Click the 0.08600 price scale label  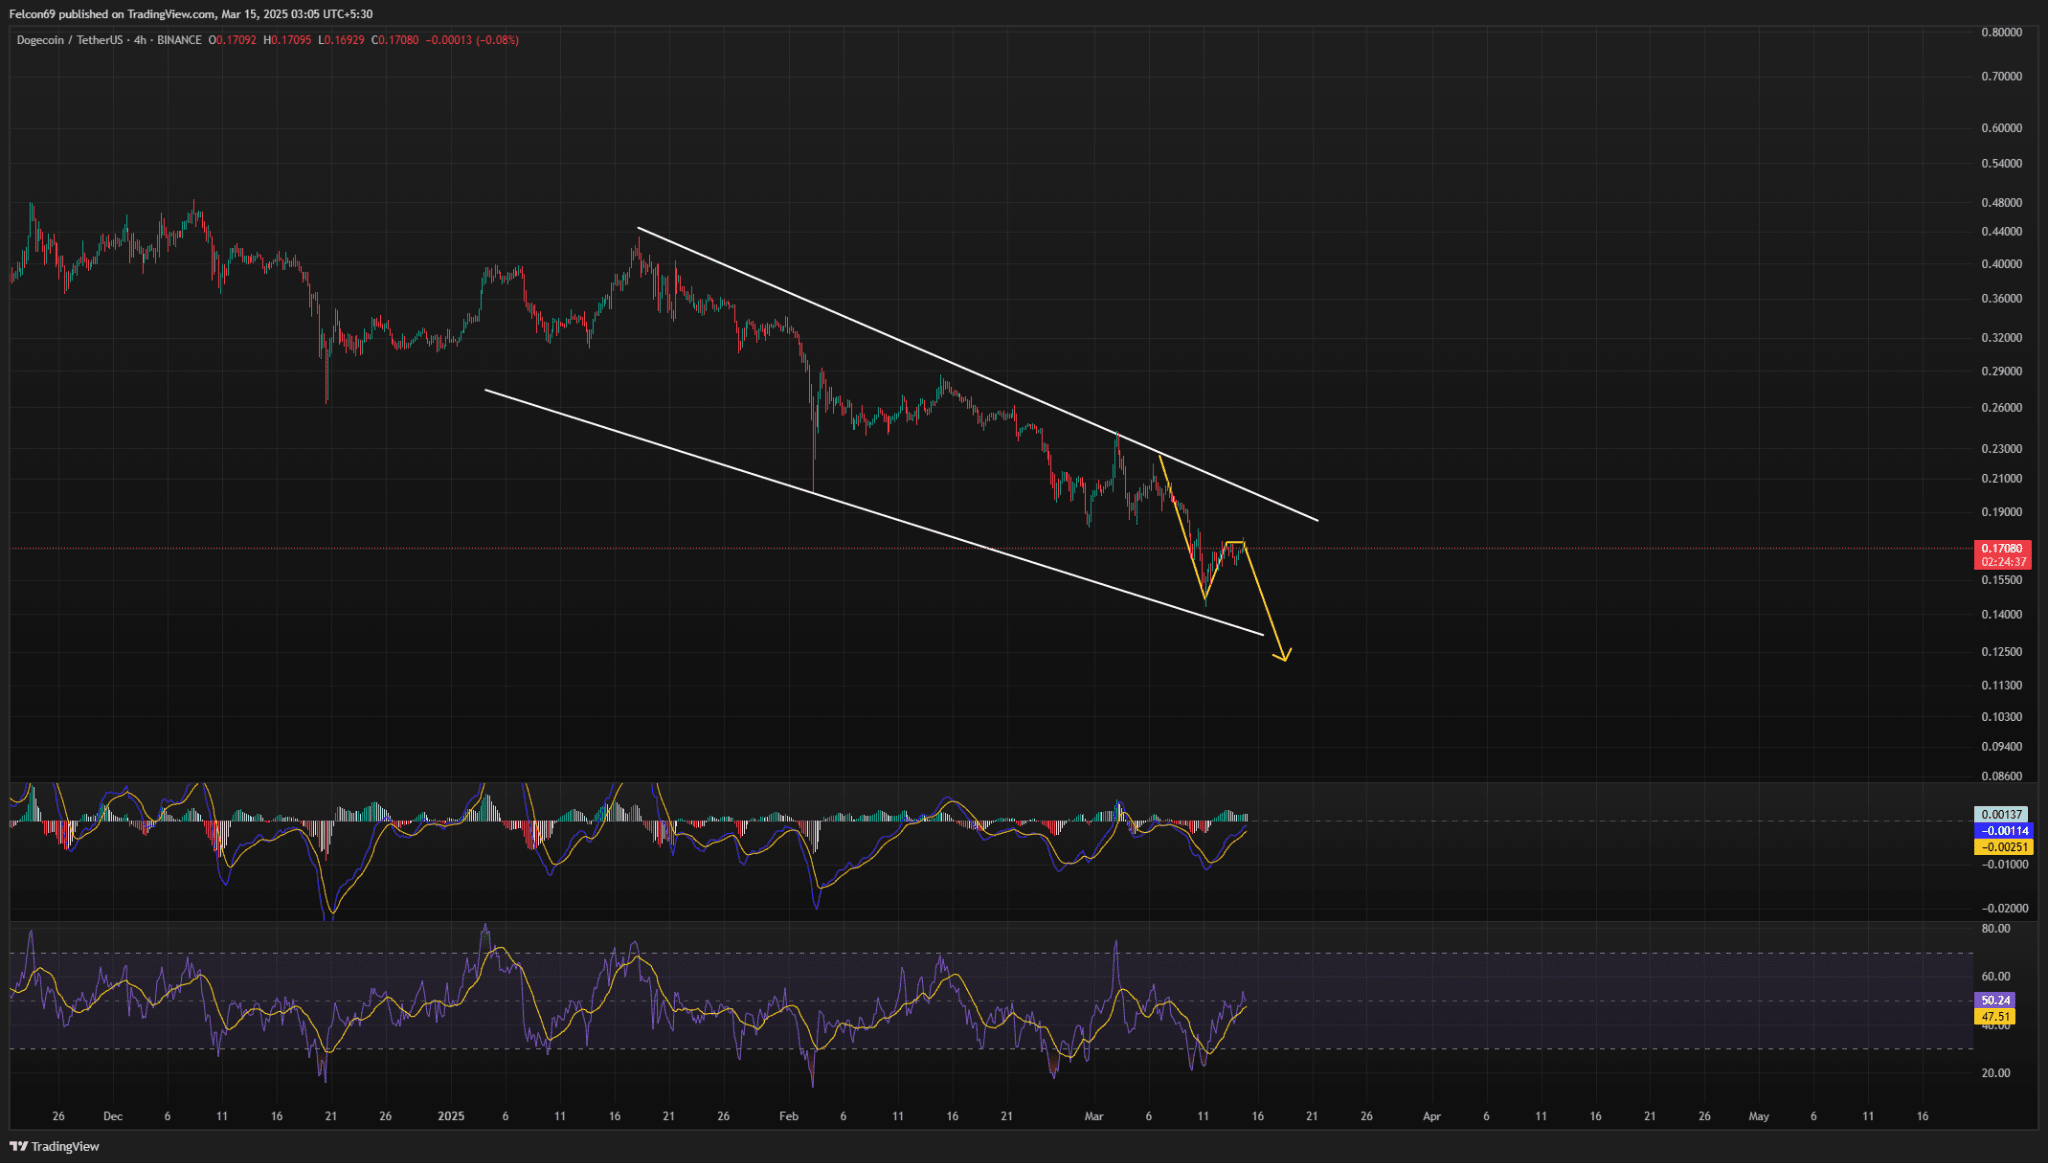(x=2001, y=776)
